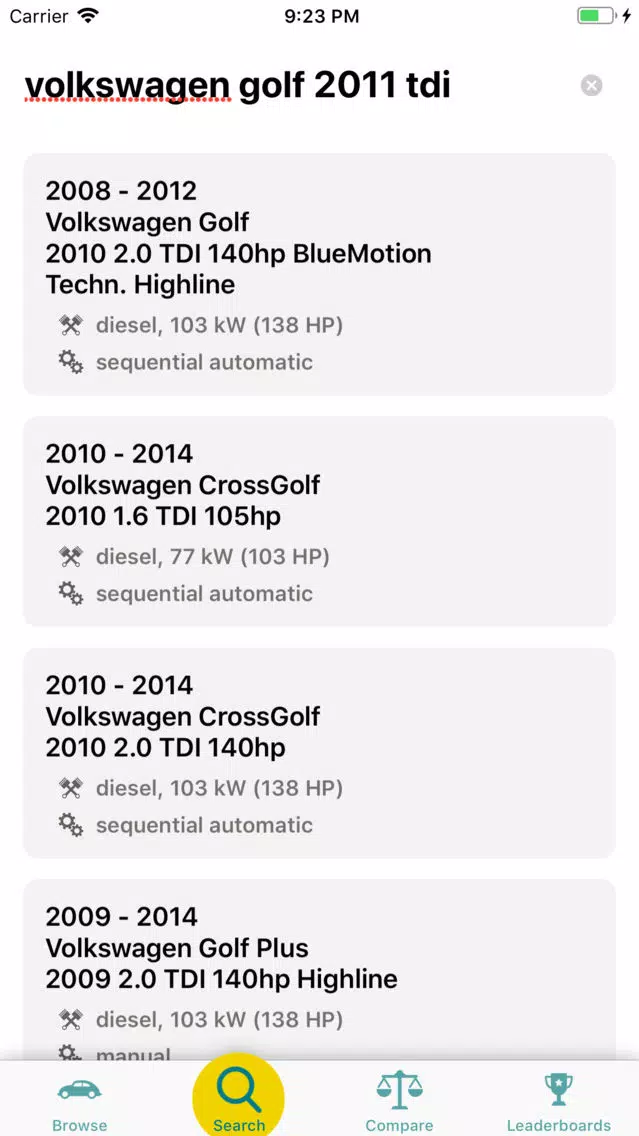Open the Volkswagen Golf 2010 2.0 TDI BlueMotion result
639x1136 pixels.
[x=320, y=274]
